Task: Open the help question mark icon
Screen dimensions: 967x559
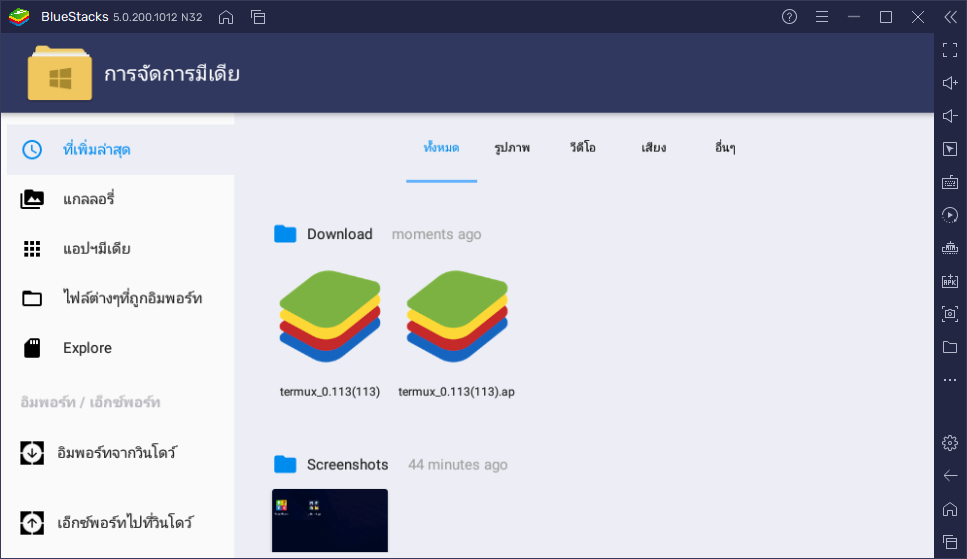Action: coord(789,17)
